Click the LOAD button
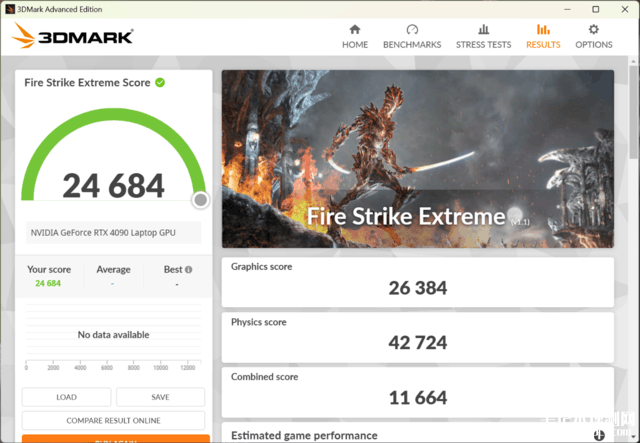 [x=66, y=397]
